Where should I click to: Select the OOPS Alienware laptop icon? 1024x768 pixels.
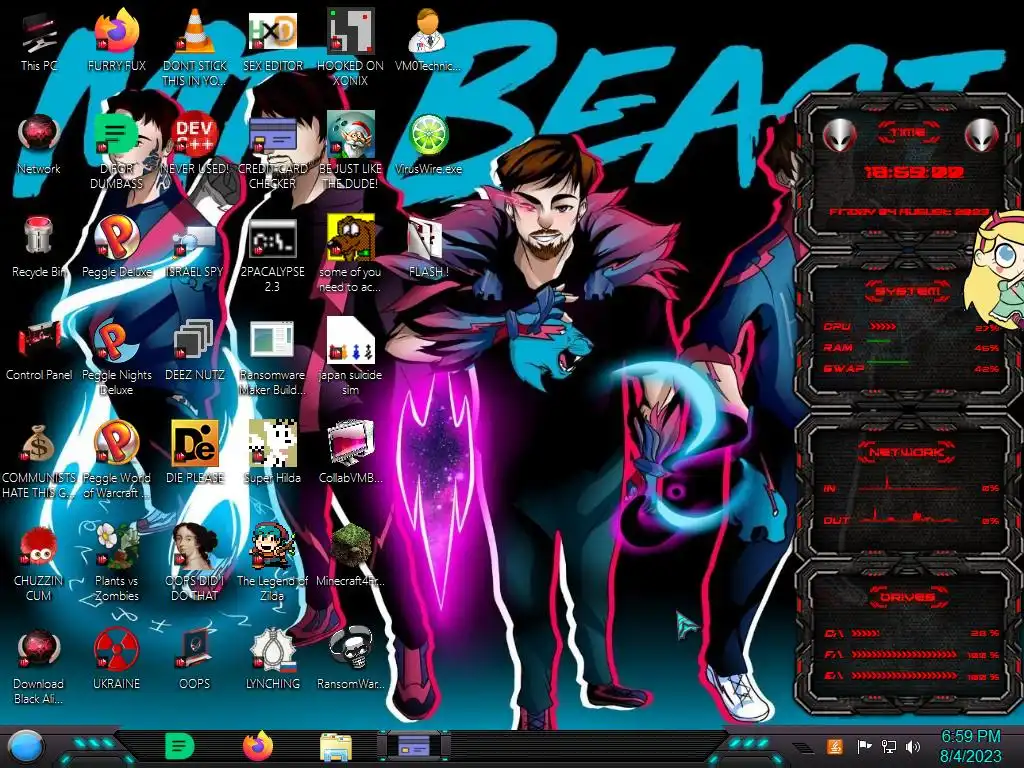[195, 660]
